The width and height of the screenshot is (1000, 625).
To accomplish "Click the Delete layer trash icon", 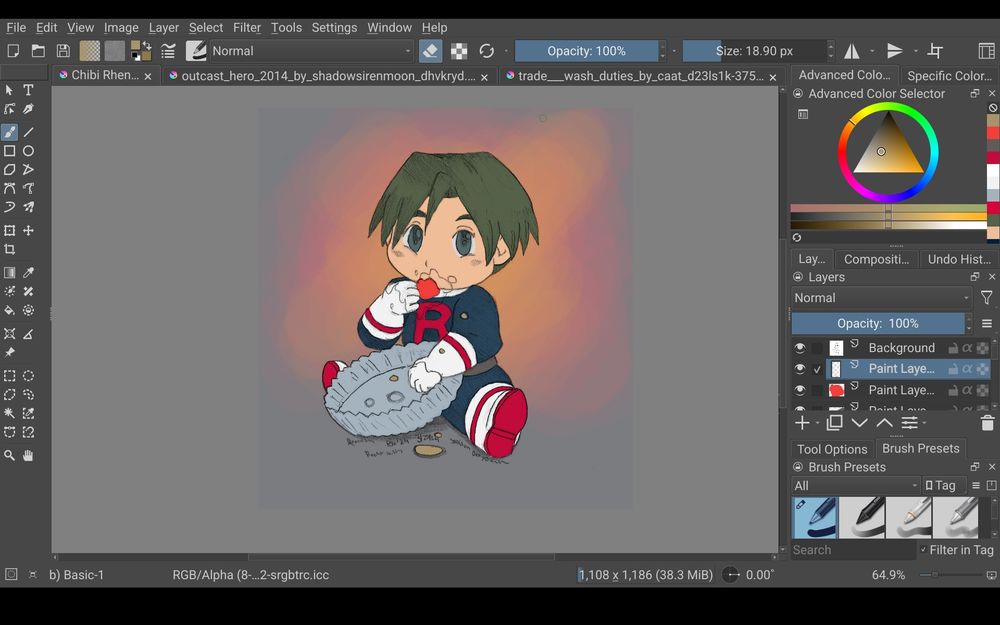I will 987,423.
